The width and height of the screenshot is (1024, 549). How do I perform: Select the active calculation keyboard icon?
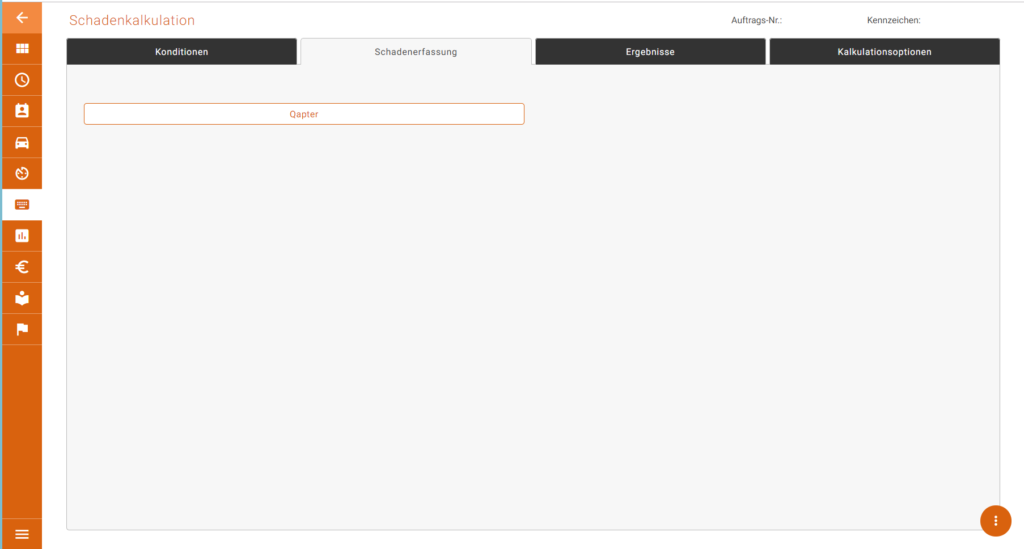point(22,205)
